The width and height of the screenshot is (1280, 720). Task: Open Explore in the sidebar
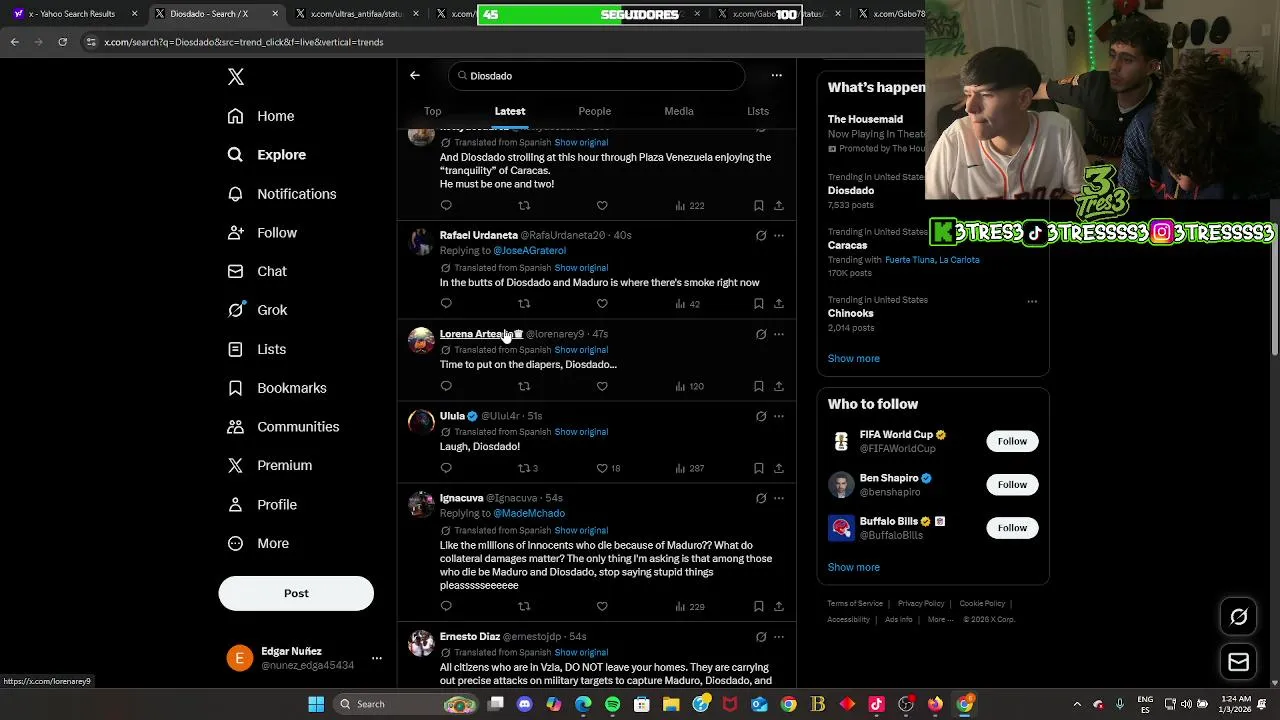[x=267, y=155]
